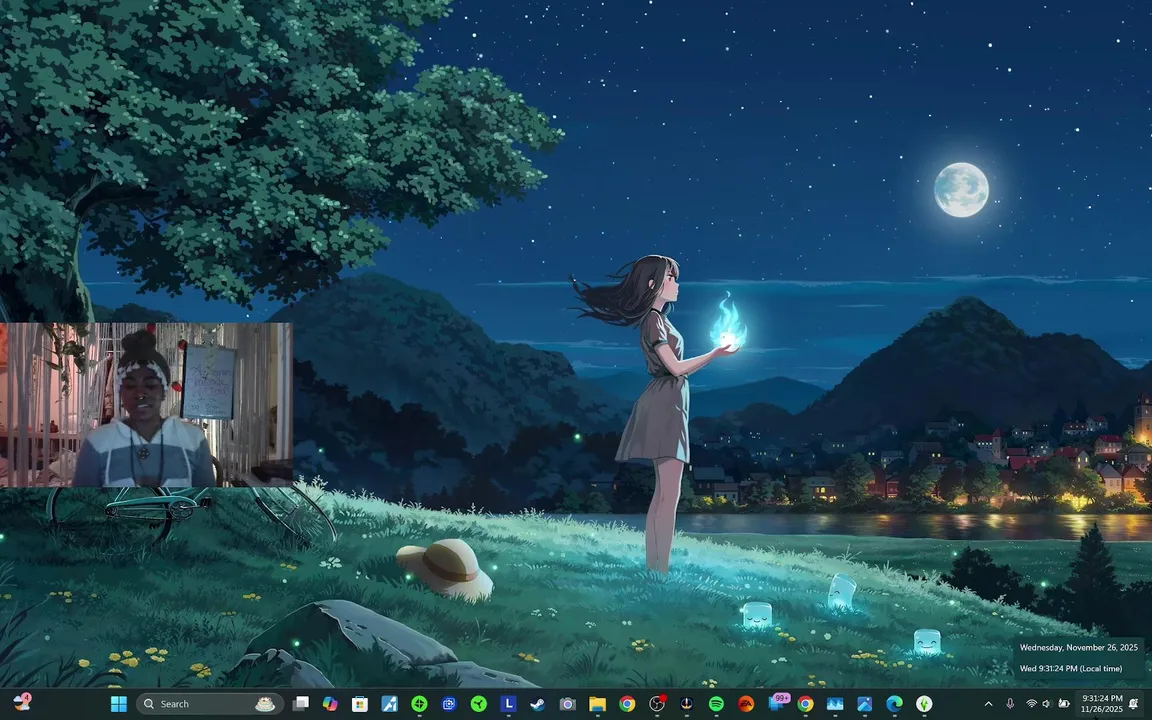Expand the hidden system tray icons chevron
This screenshot has width=1152, height=720.
click(988, 704)
